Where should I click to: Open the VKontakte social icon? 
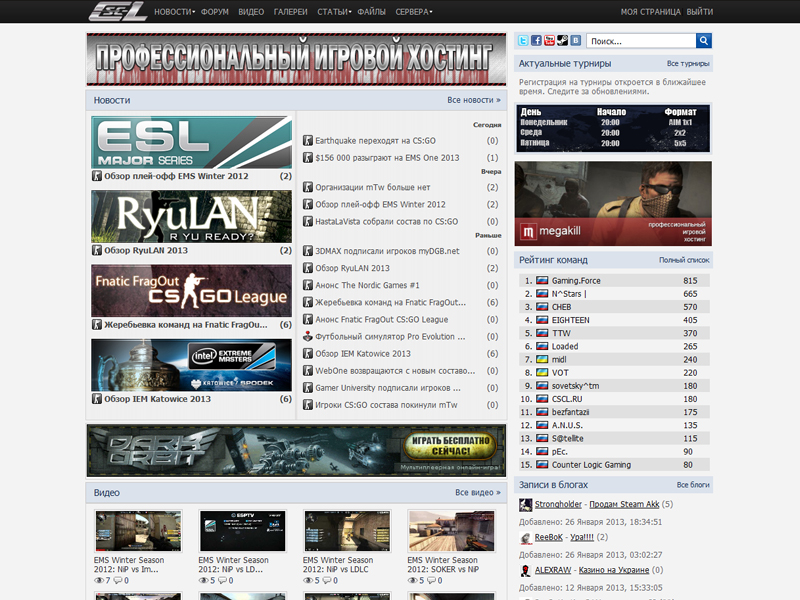(x=576, y=40)
